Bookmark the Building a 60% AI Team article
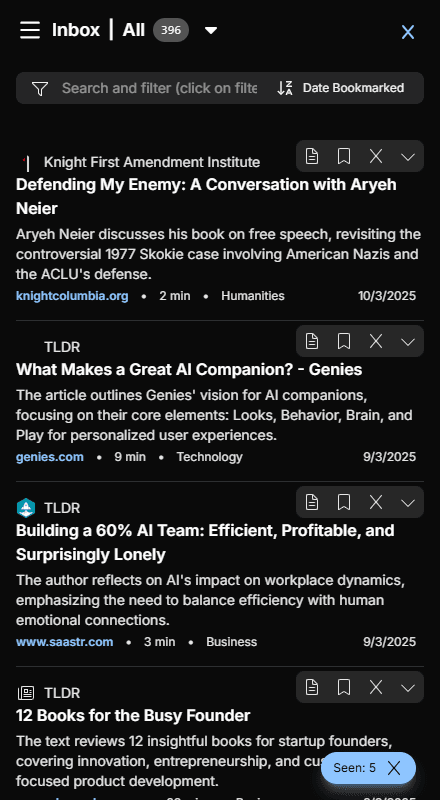Screen dimensions: 440x800 point(344,503)
